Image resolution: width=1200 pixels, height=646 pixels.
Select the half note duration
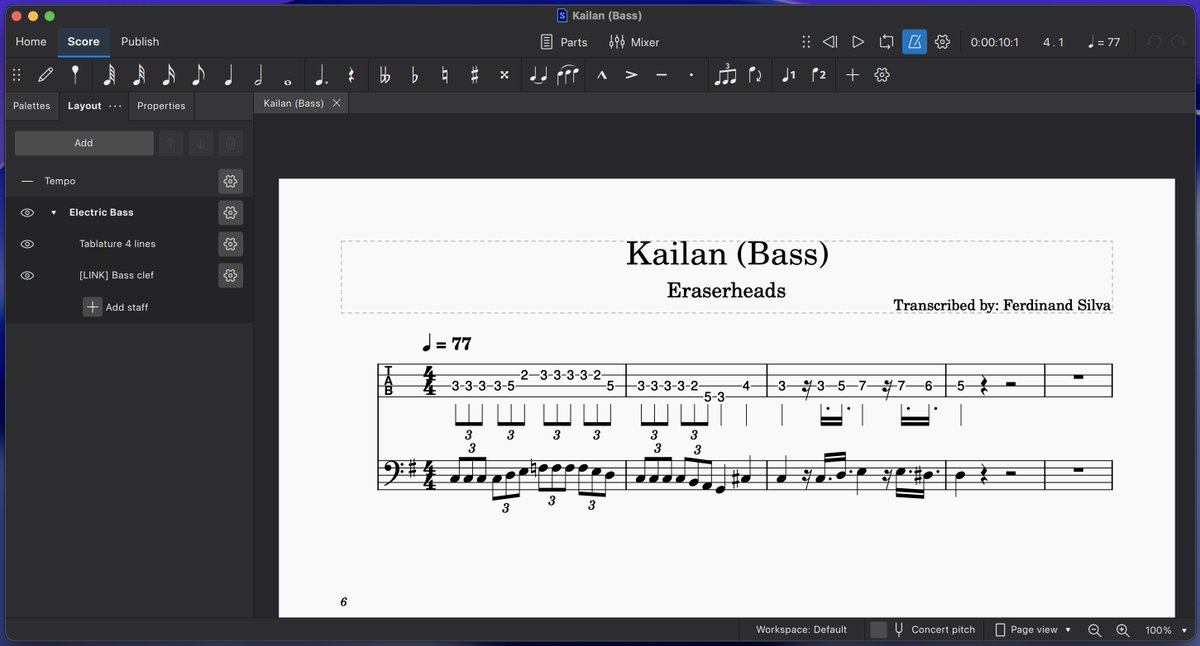pyautogui.click(x=259, y=74)
